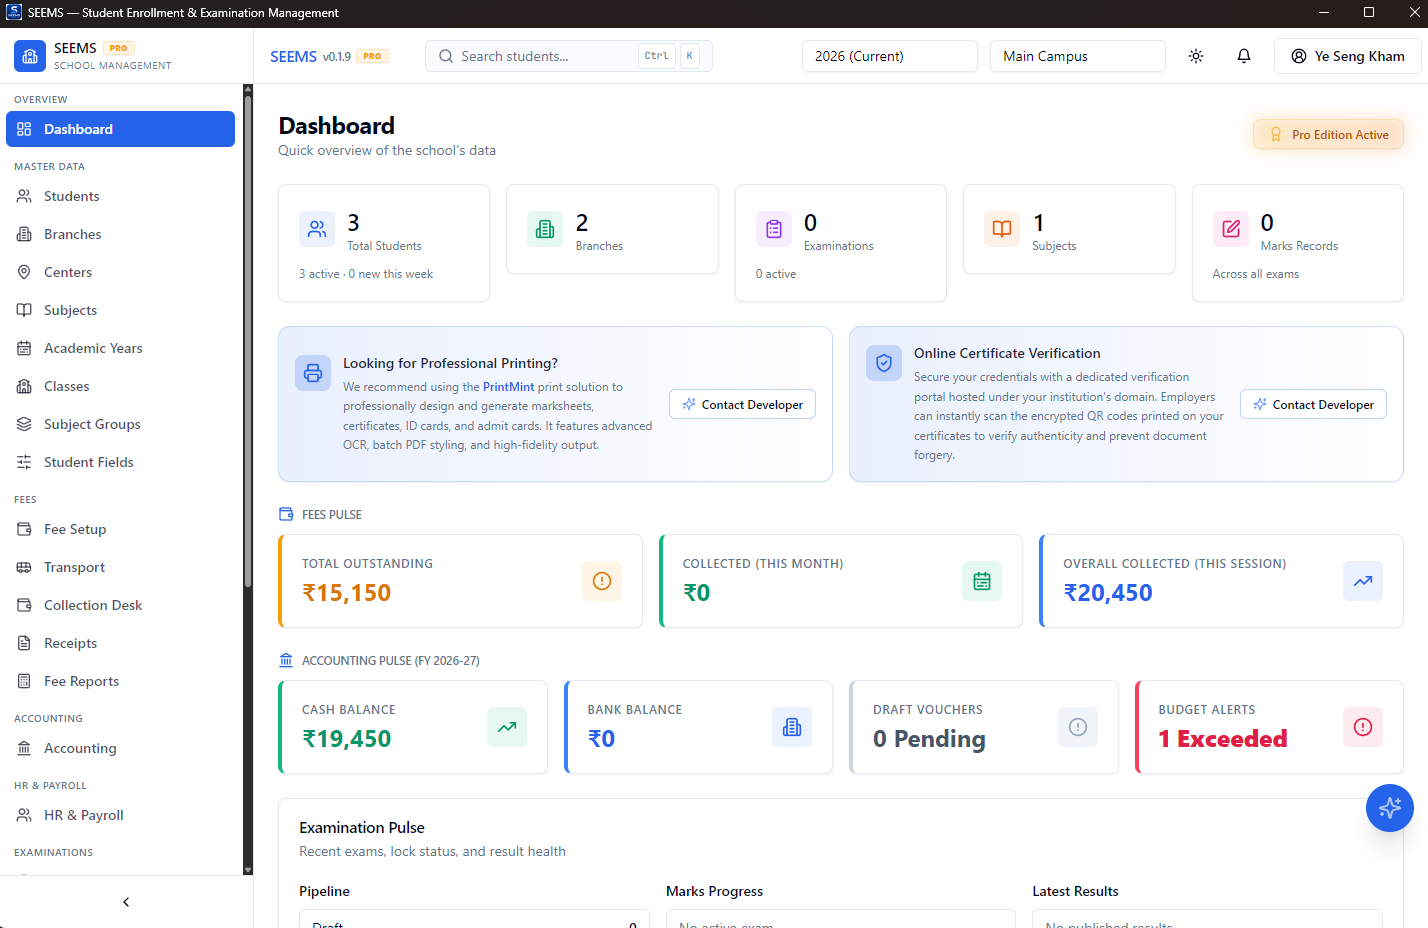Open the notifications bell

tap(1244, 56)
